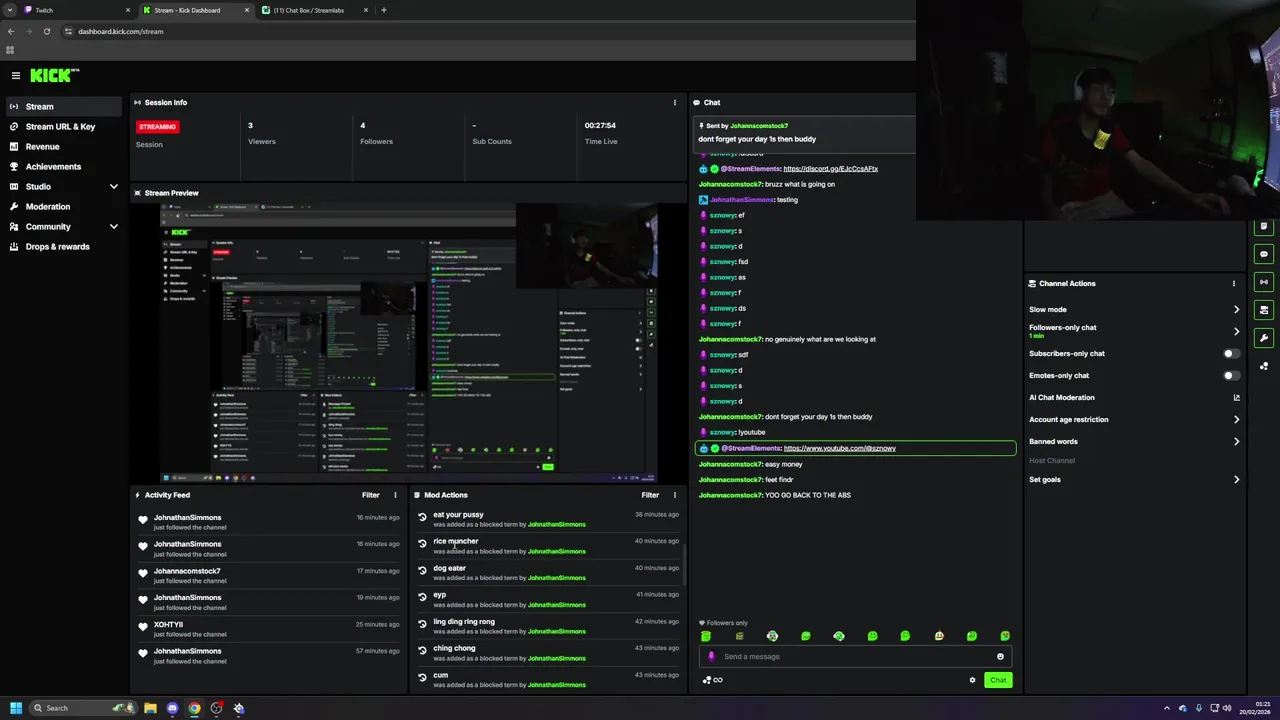The image size is (1280, 720).
Task: Open Moderation in the sidebar
Action: 63,206
